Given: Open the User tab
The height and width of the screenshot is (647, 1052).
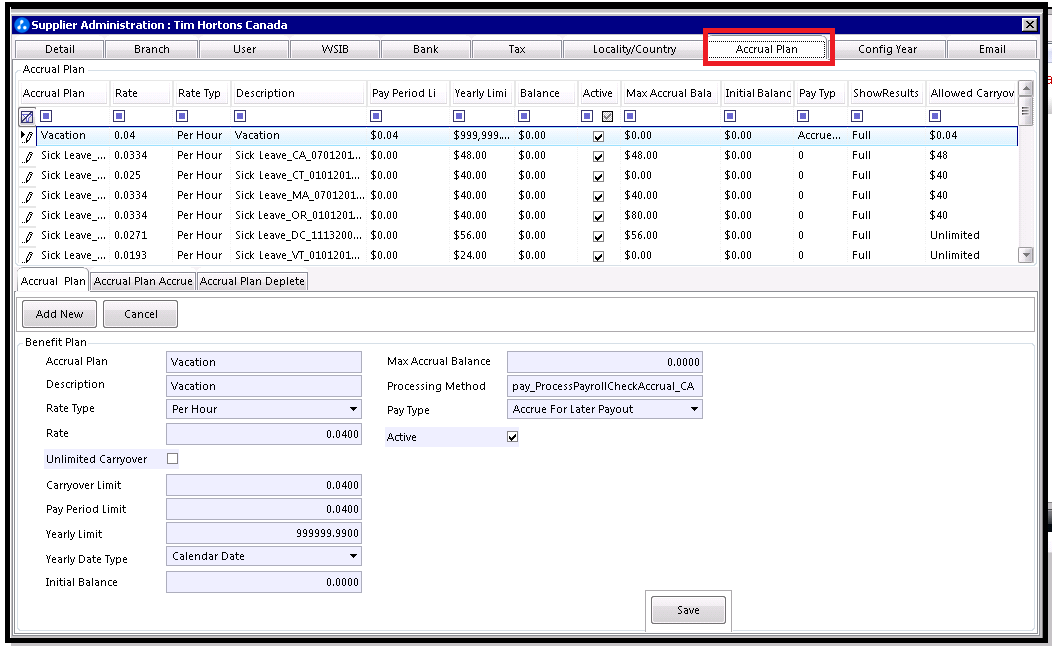Looking at the screenshot, I should 244,49.
